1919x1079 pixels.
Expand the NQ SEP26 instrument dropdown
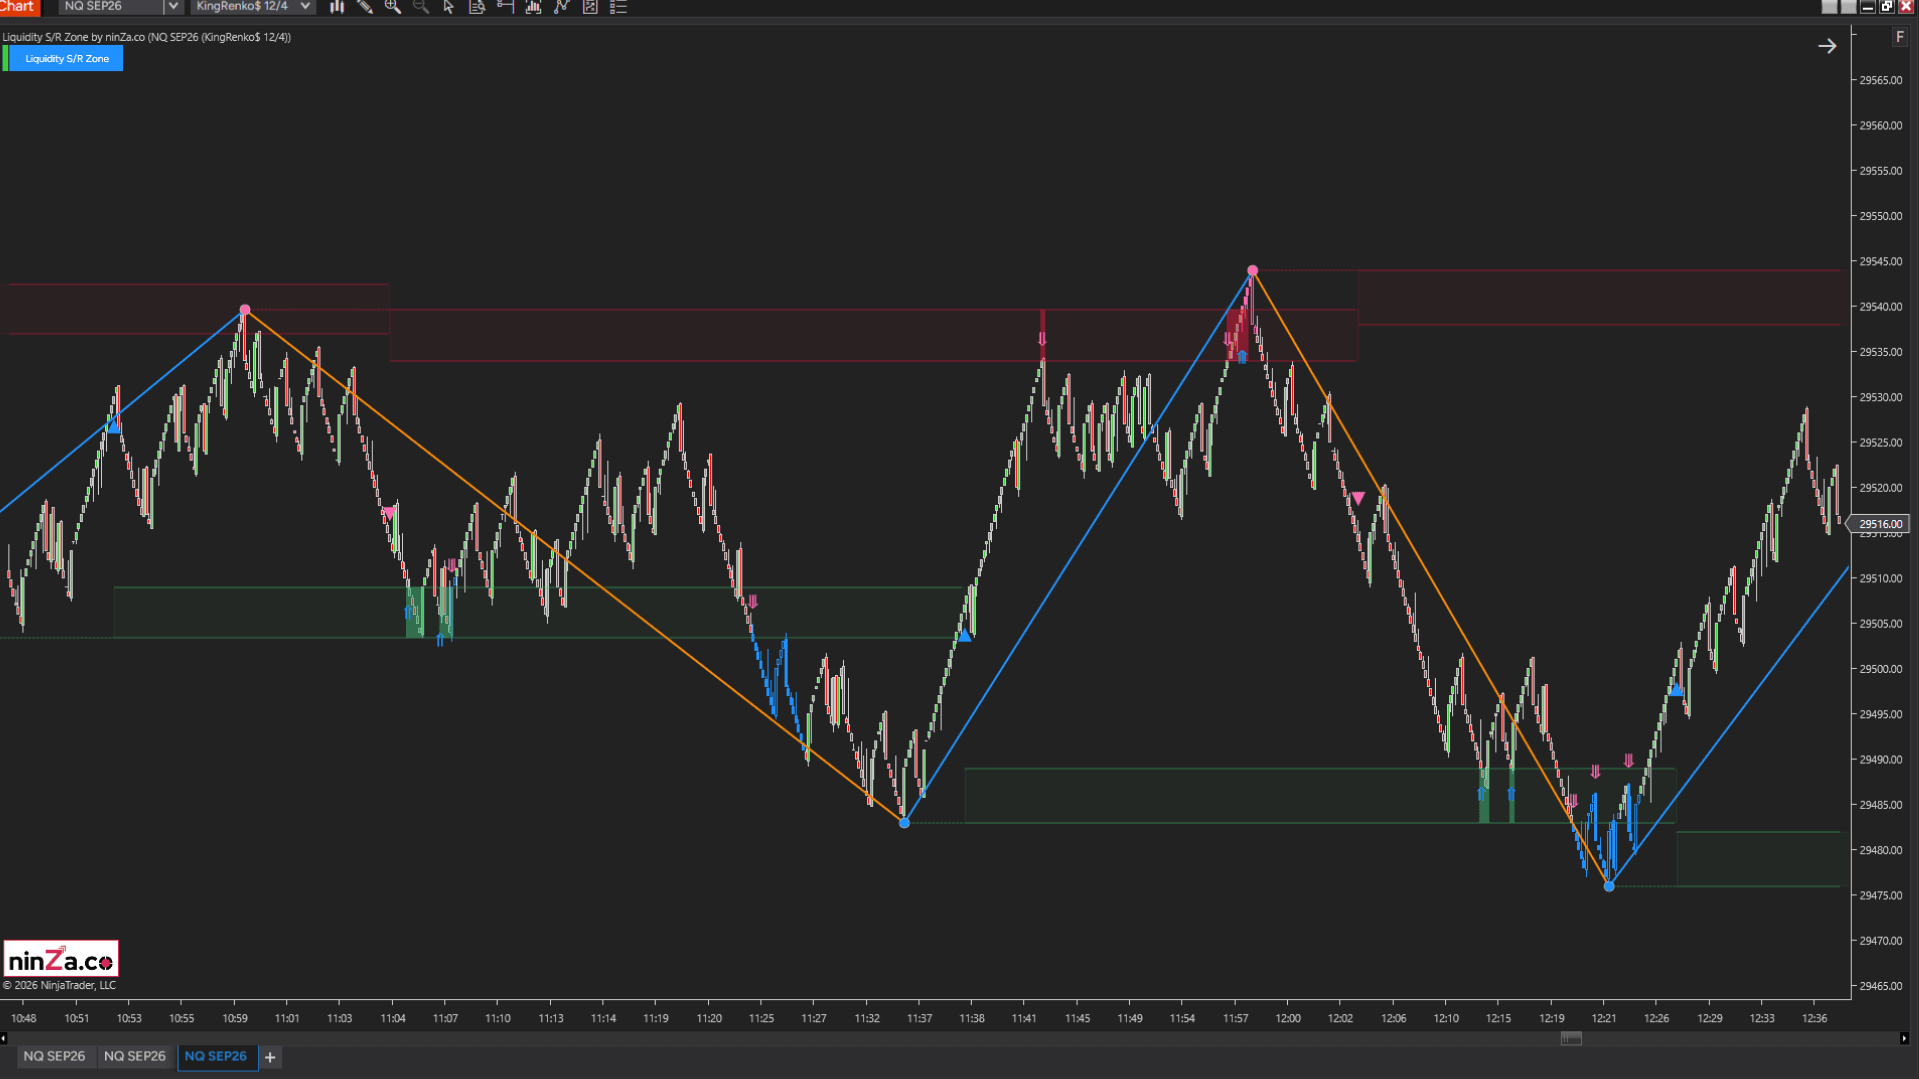[172, 7]
